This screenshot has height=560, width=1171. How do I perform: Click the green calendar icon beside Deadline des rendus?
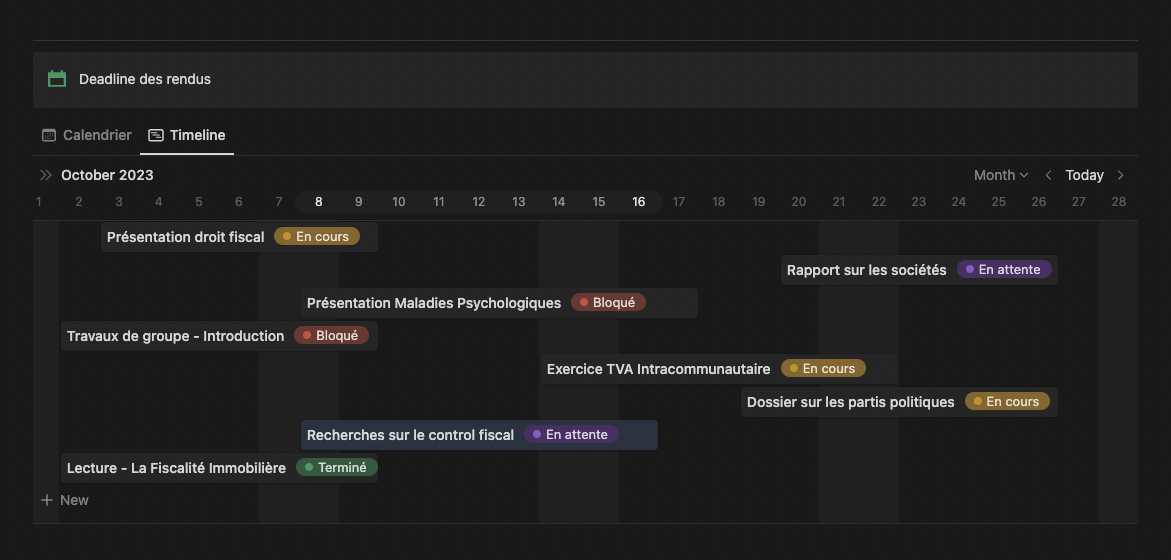pos(57,79)
